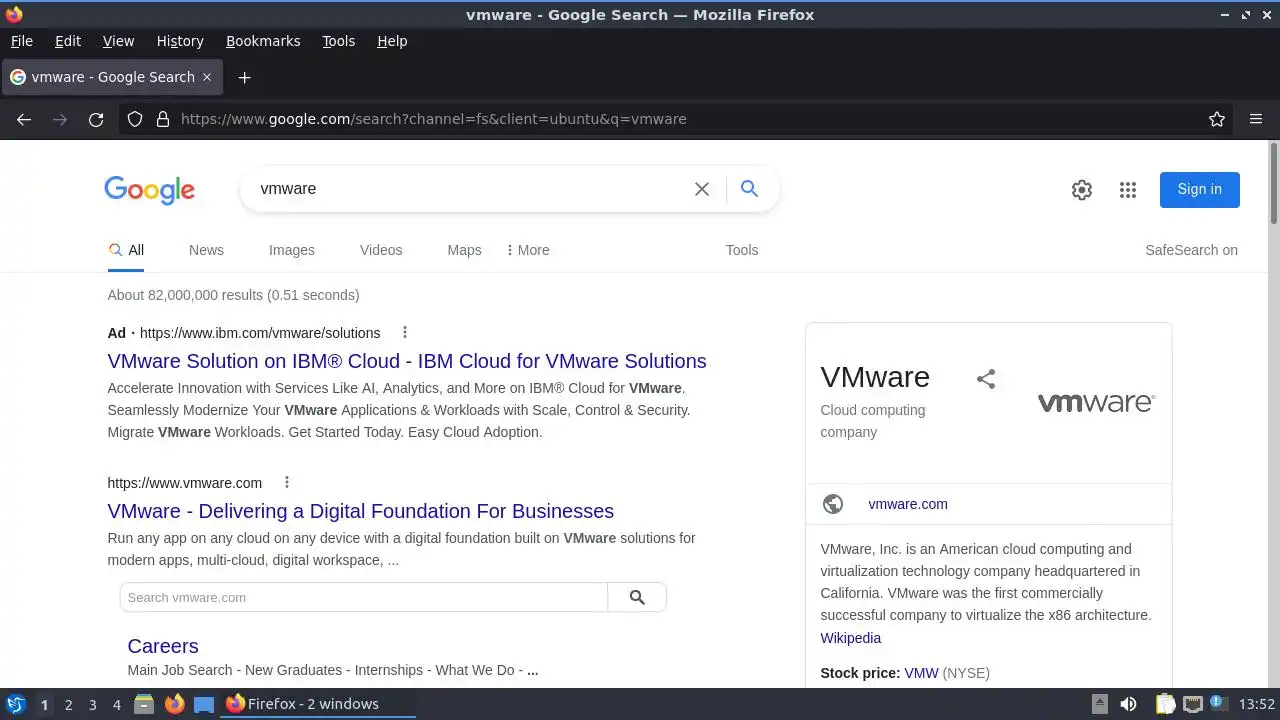Switch to the Images results tab
Screen dimensions: 1280x720
(292, 250)
